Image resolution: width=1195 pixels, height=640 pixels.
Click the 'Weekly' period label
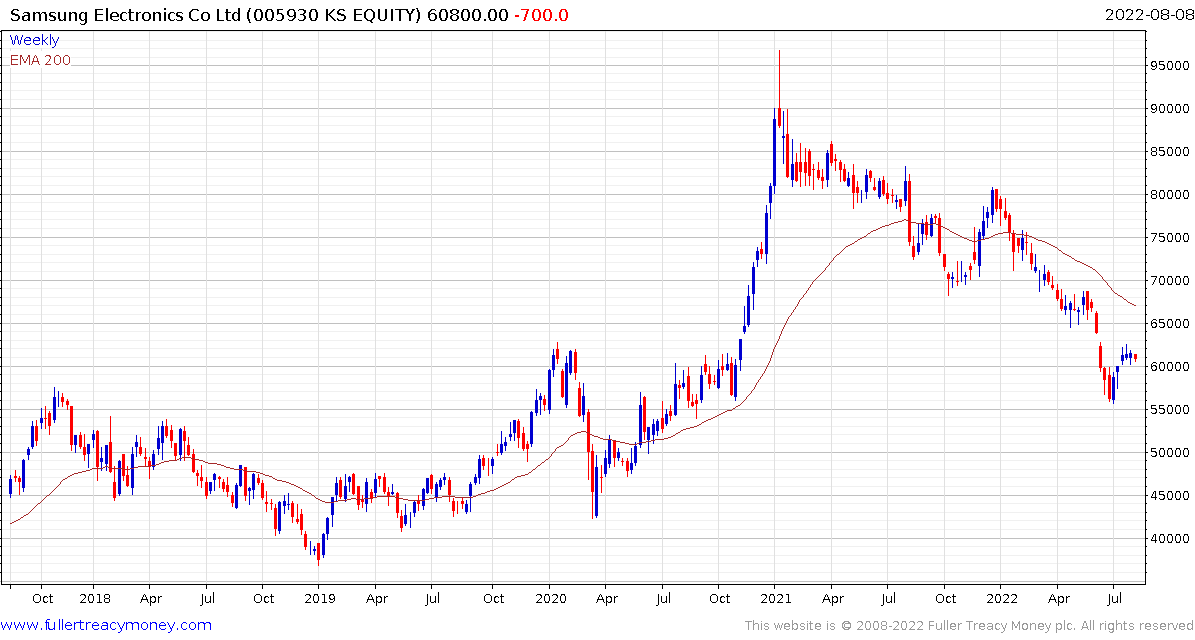tap(34, 40)
